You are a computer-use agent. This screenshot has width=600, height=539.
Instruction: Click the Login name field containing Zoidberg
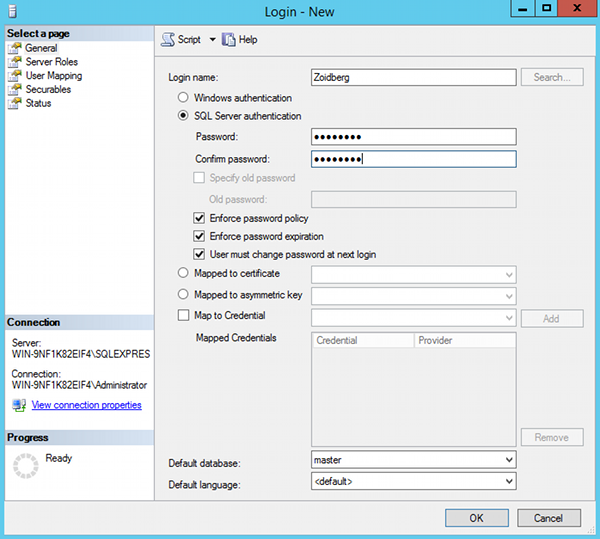click(414, 77)
